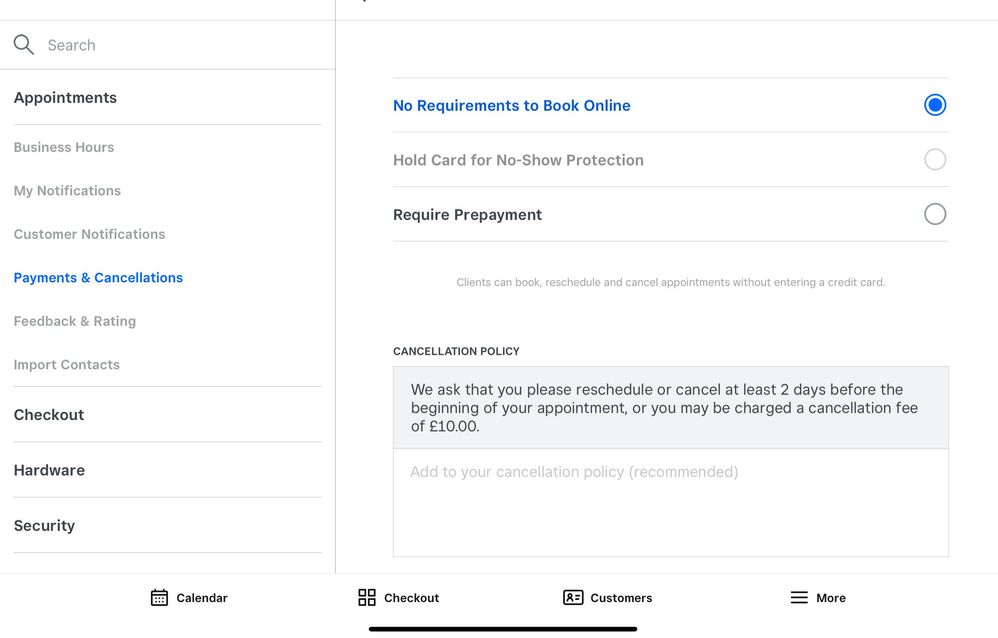
Task: Select the Require Prepayment option
Action: [x=934, y=214]
